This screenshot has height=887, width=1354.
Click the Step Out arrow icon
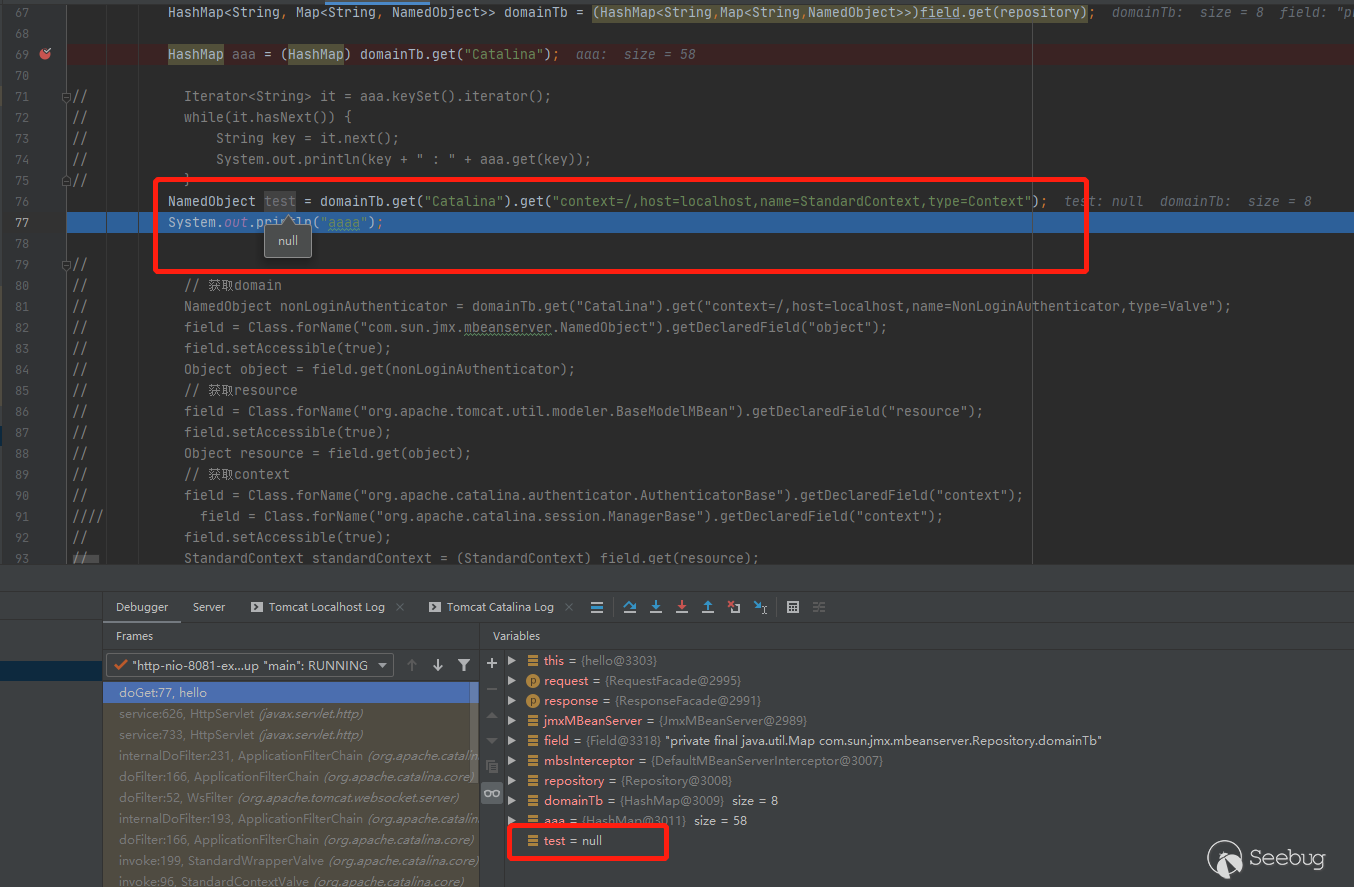coord(708,607)
